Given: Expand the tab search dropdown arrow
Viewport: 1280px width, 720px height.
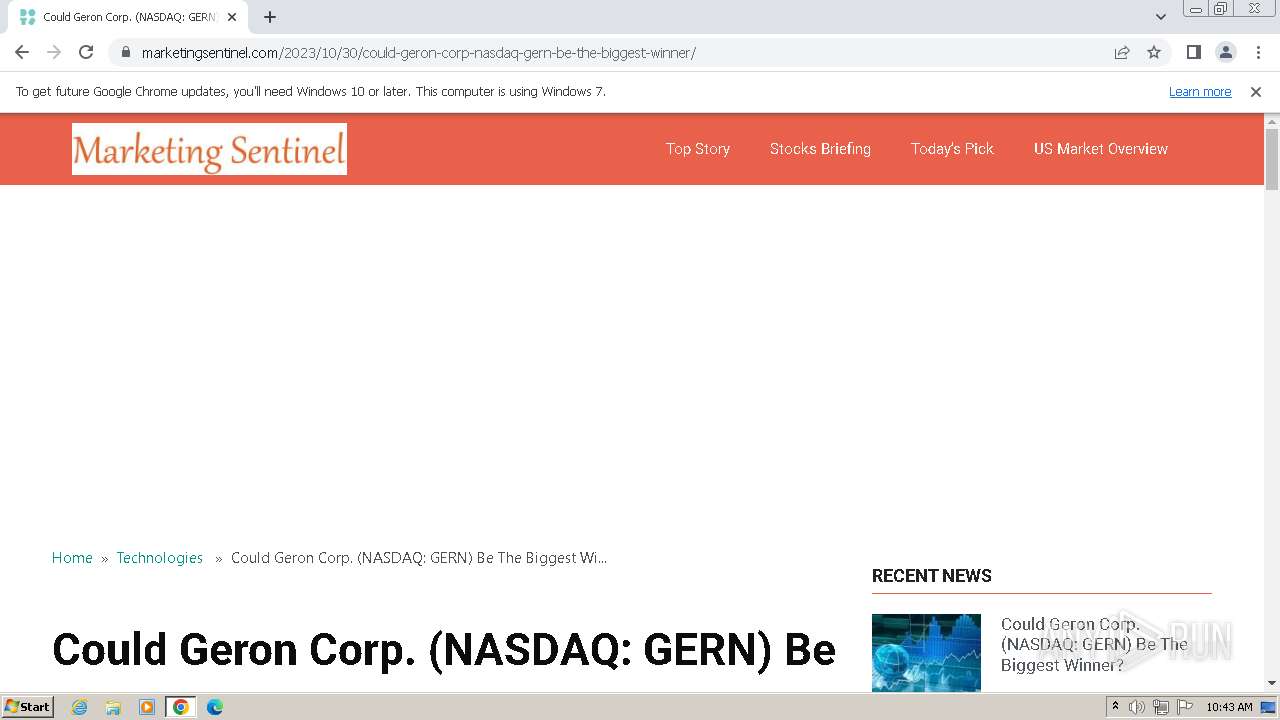Looking at the screenshot, I should pyautogui.click(x=1161, y=17).
